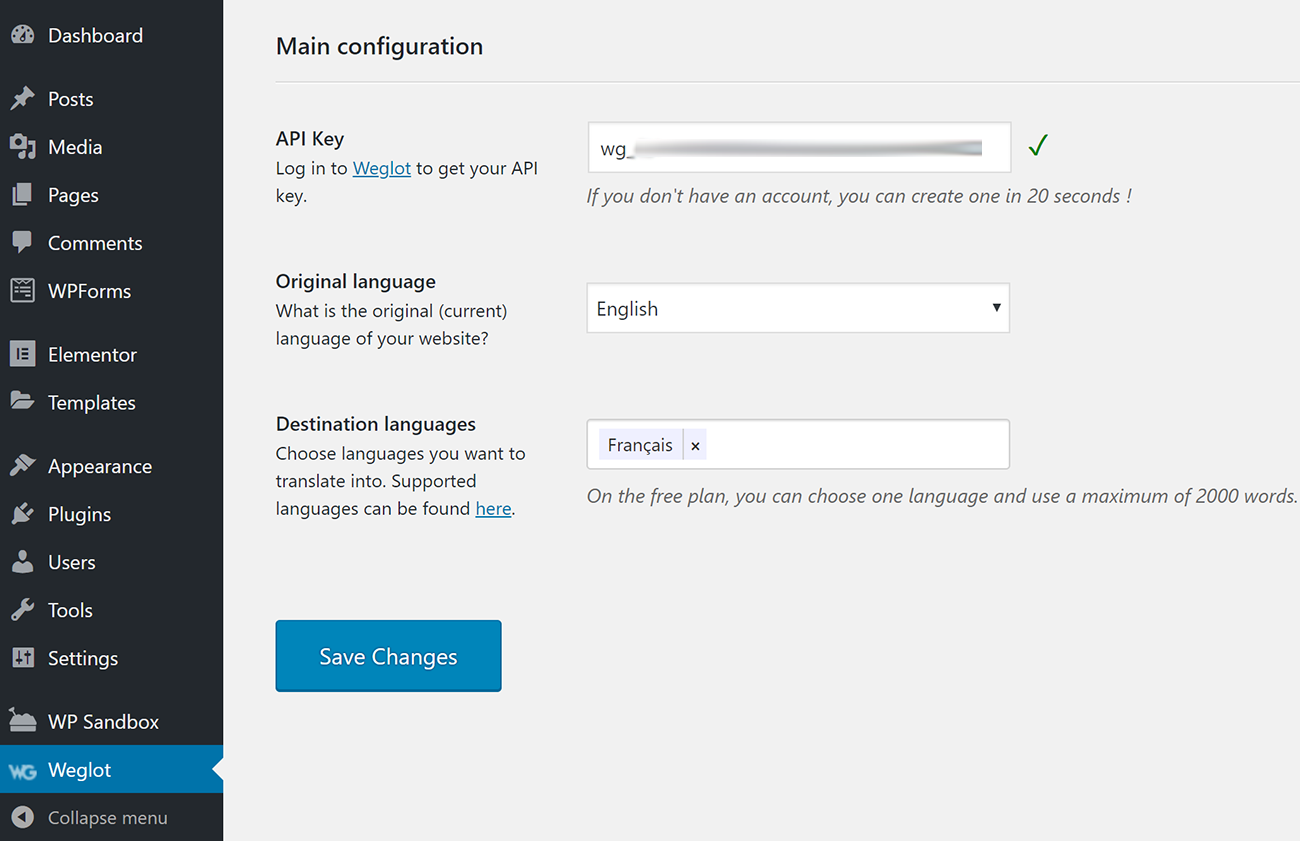Open the Media menu item
Image resolution: width=1300 pixels, height=841 pixels.
click(x=75, y=147)
